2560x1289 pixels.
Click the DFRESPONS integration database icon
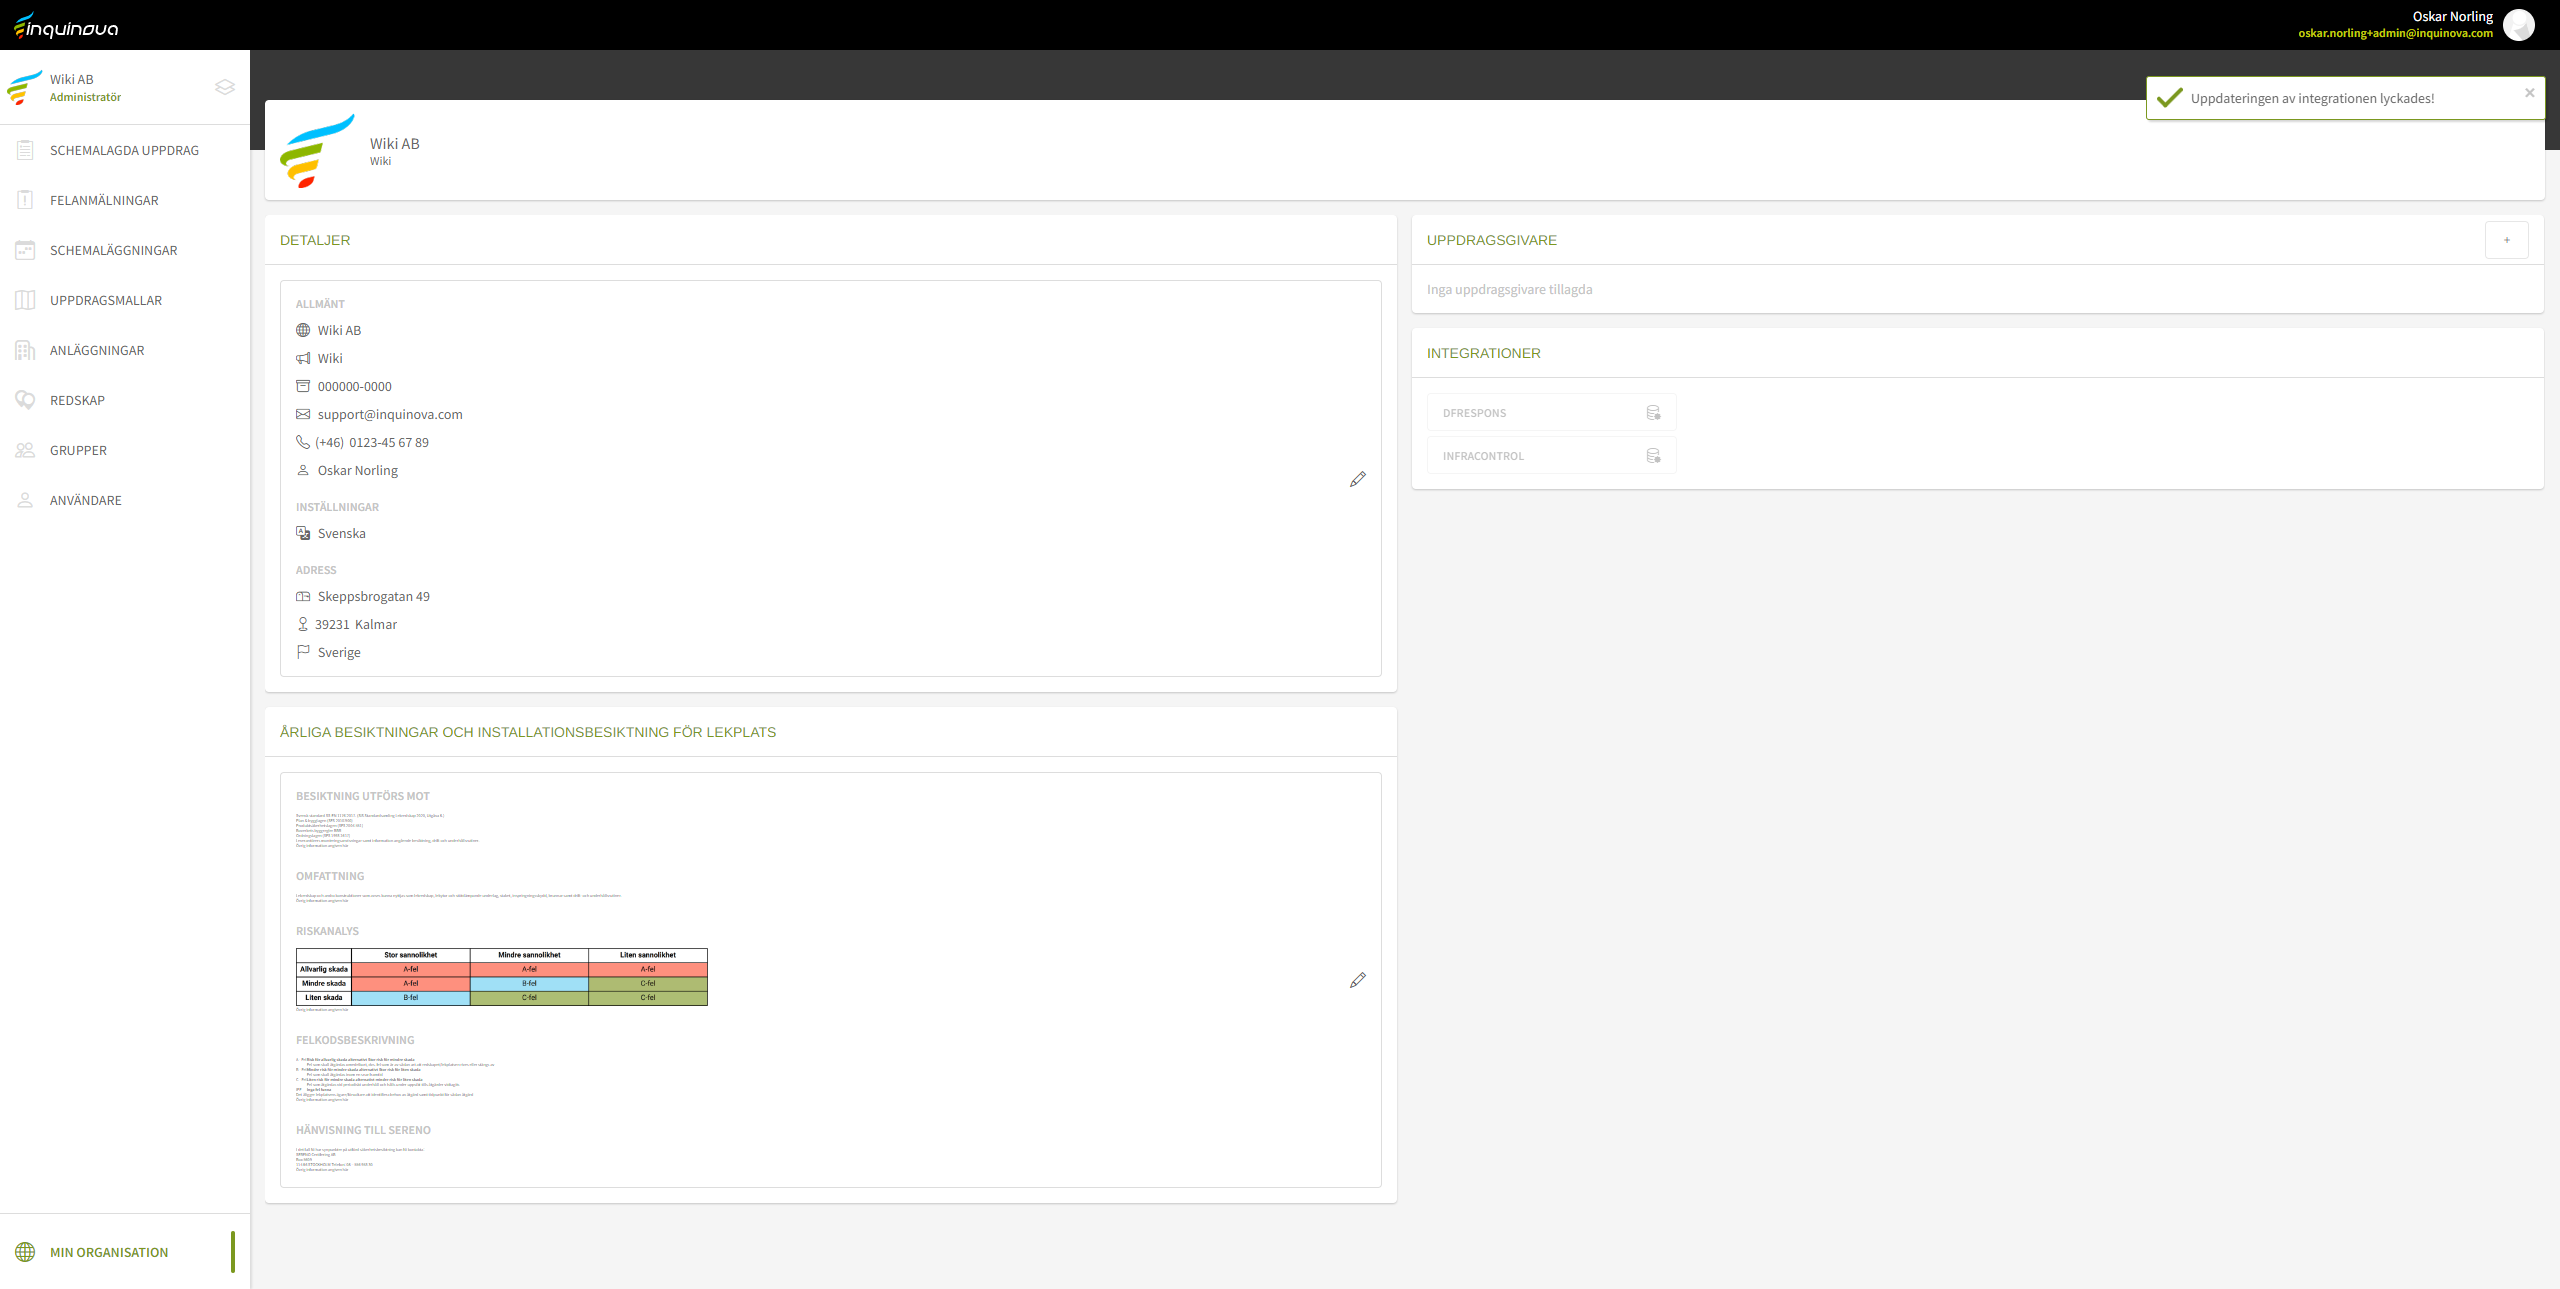tap(1653, 413)
